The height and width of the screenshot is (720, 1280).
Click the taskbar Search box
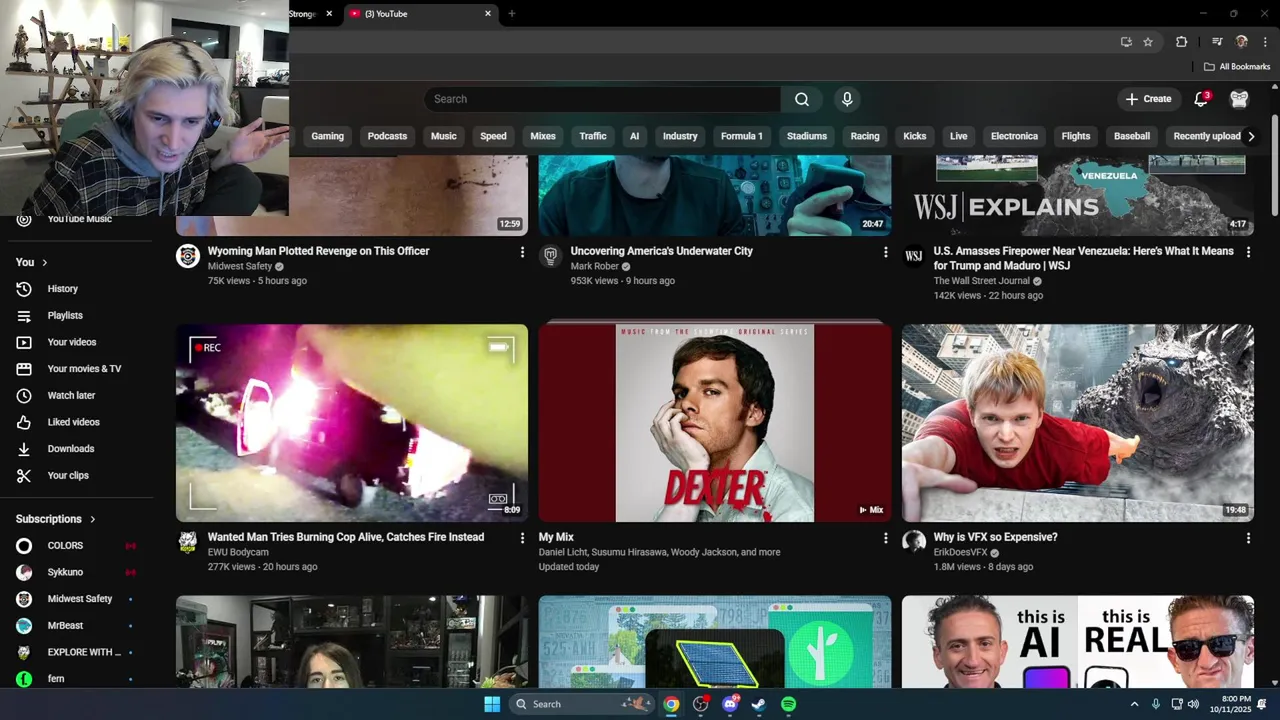[582, 704]
